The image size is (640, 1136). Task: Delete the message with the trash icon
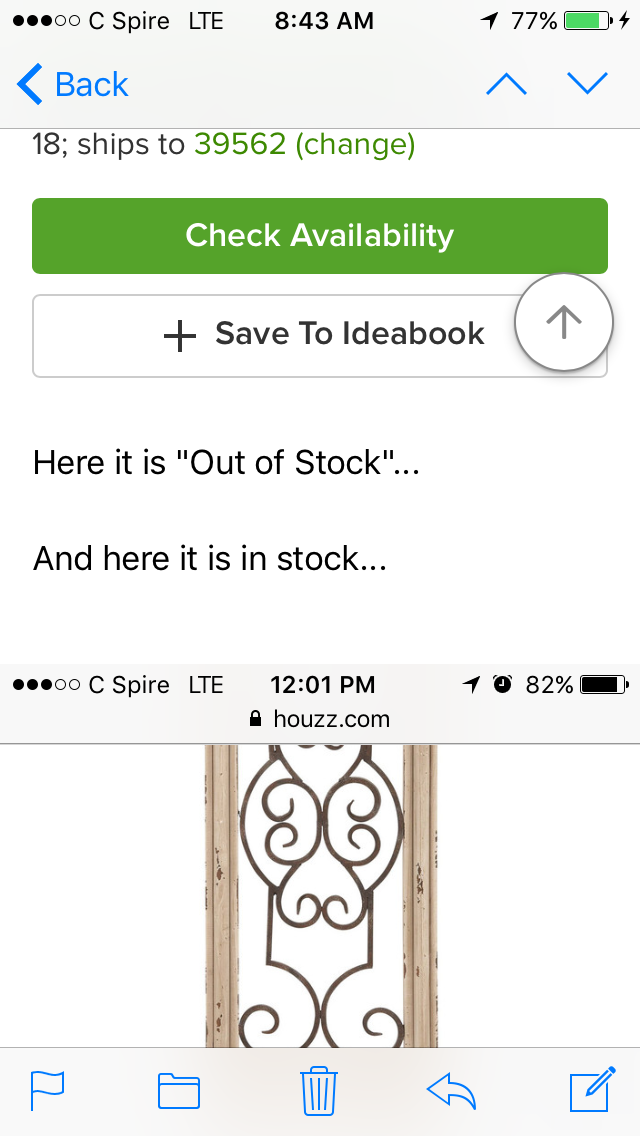pos(319,1090)
